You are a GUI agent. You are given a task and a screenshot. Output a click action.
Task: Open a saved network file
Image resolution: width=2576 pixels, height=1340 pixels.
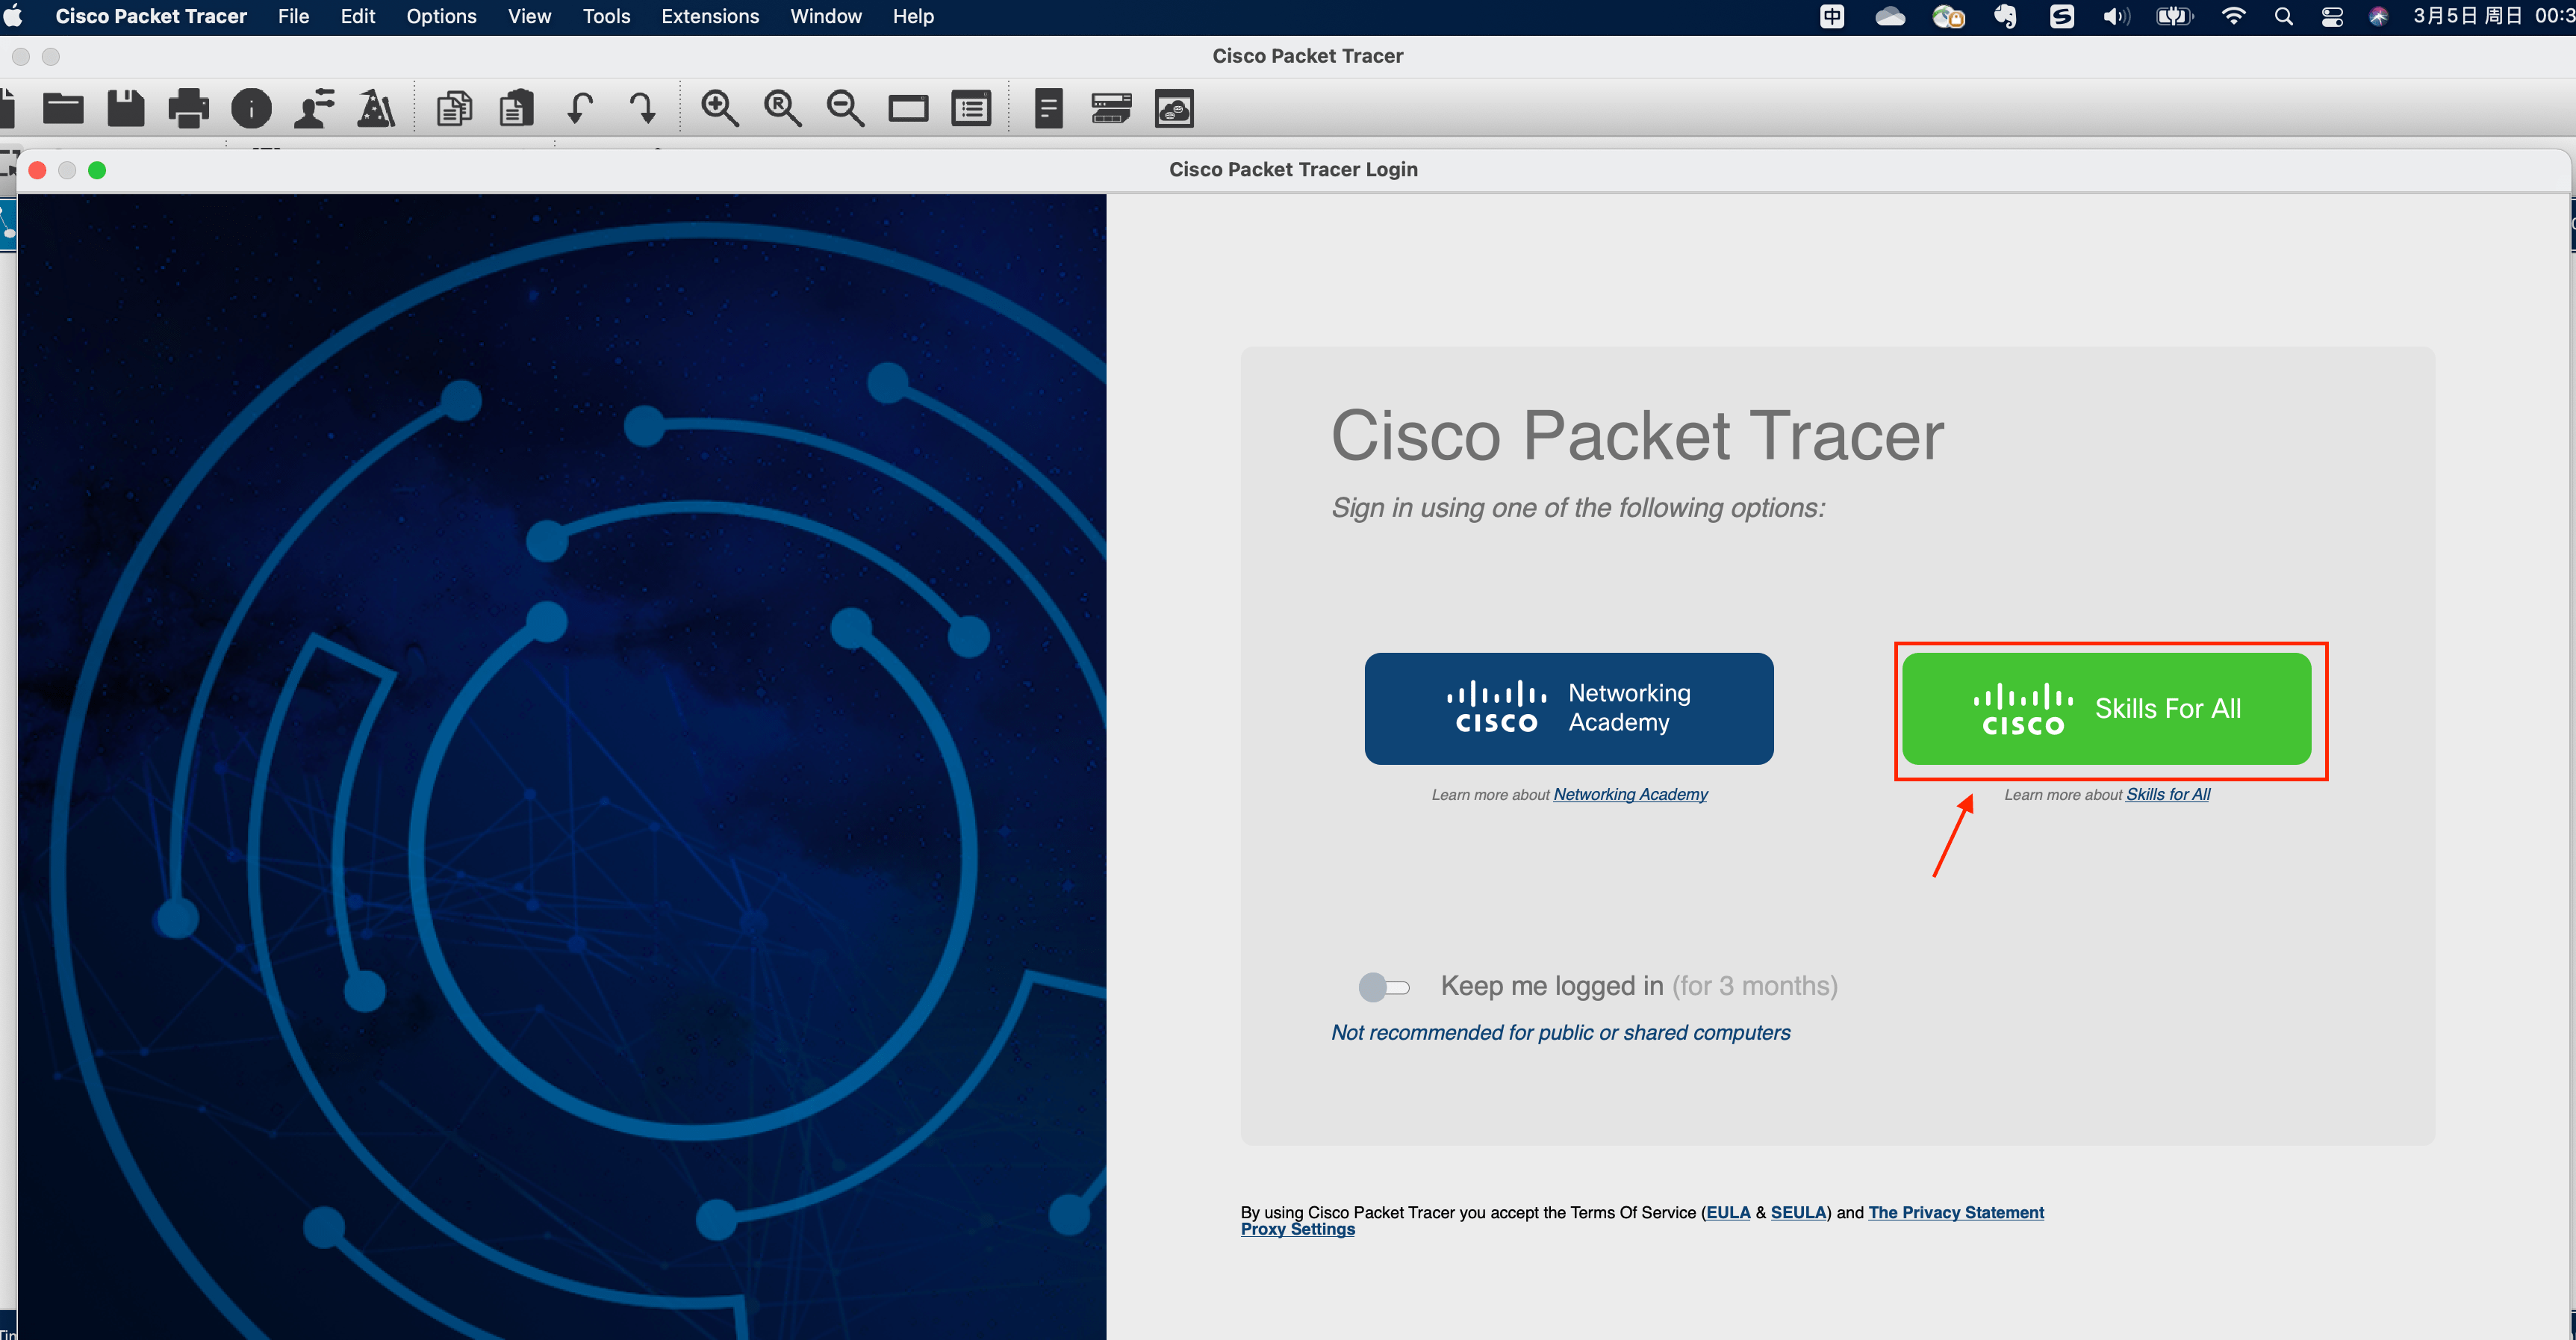pos(63,108)
